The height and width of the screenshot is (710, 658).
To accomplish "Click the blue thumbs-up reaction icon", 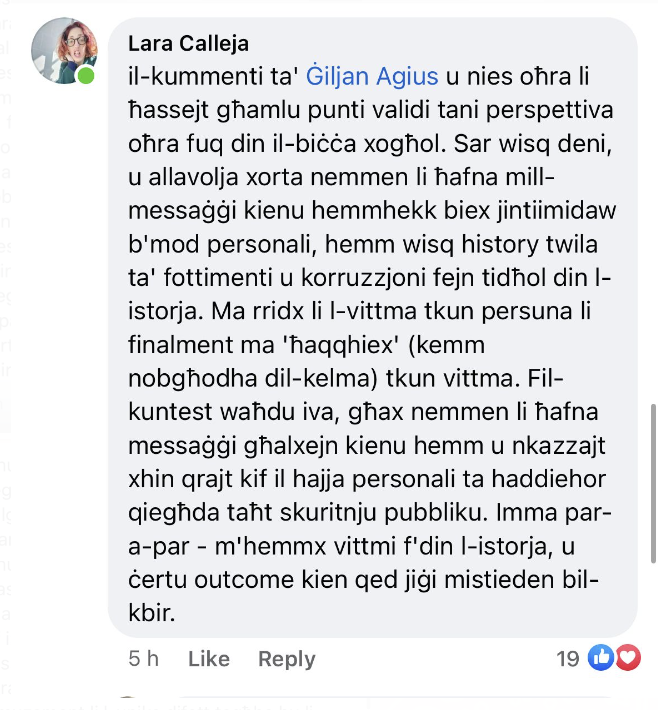I will coord(600,657).
